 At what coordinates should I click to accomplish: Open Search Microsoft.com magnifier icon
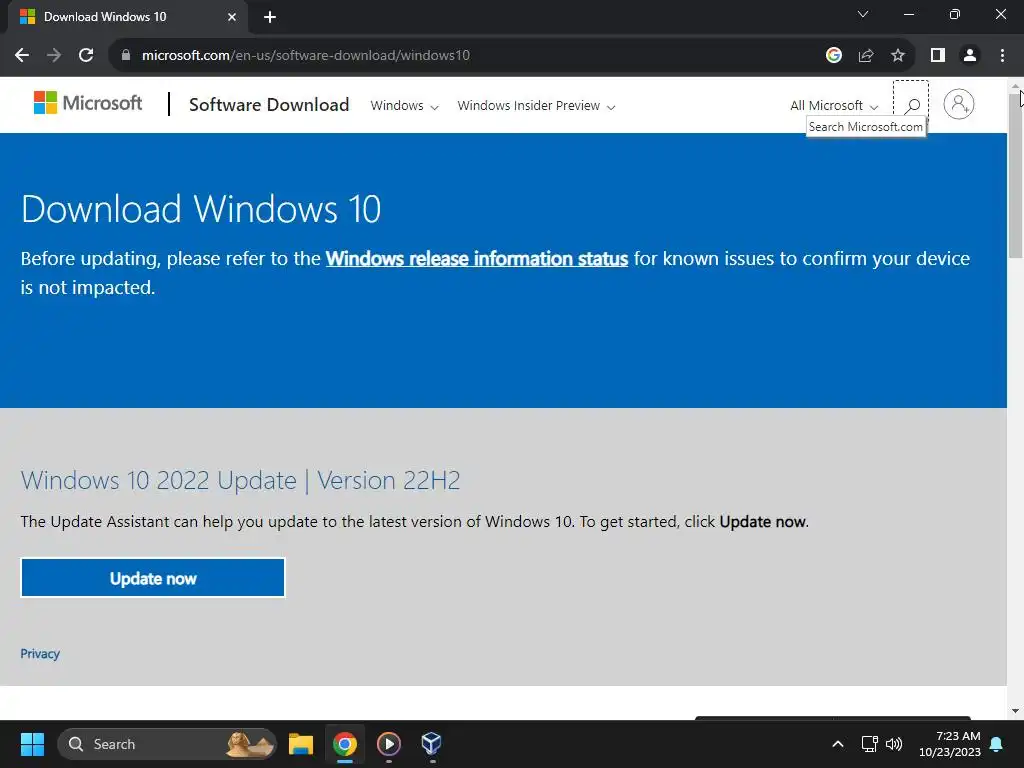pyautogui.click(x=912, y=104)
